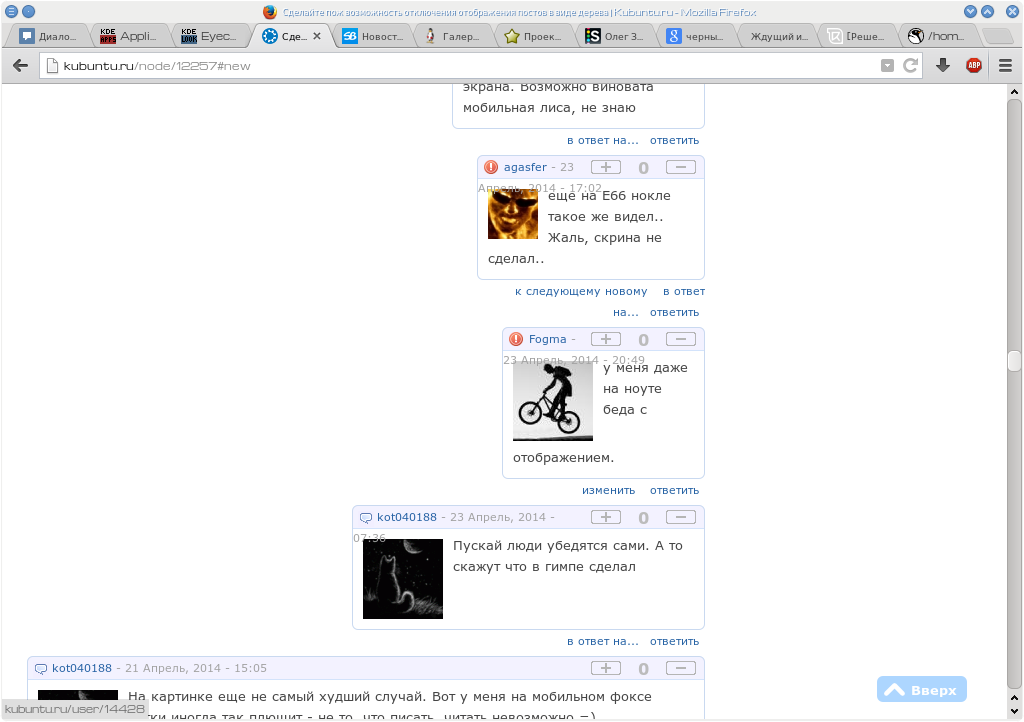The image size is (1024, 722).
Task: Close the active Сде... tab
Action: point(317,36)
